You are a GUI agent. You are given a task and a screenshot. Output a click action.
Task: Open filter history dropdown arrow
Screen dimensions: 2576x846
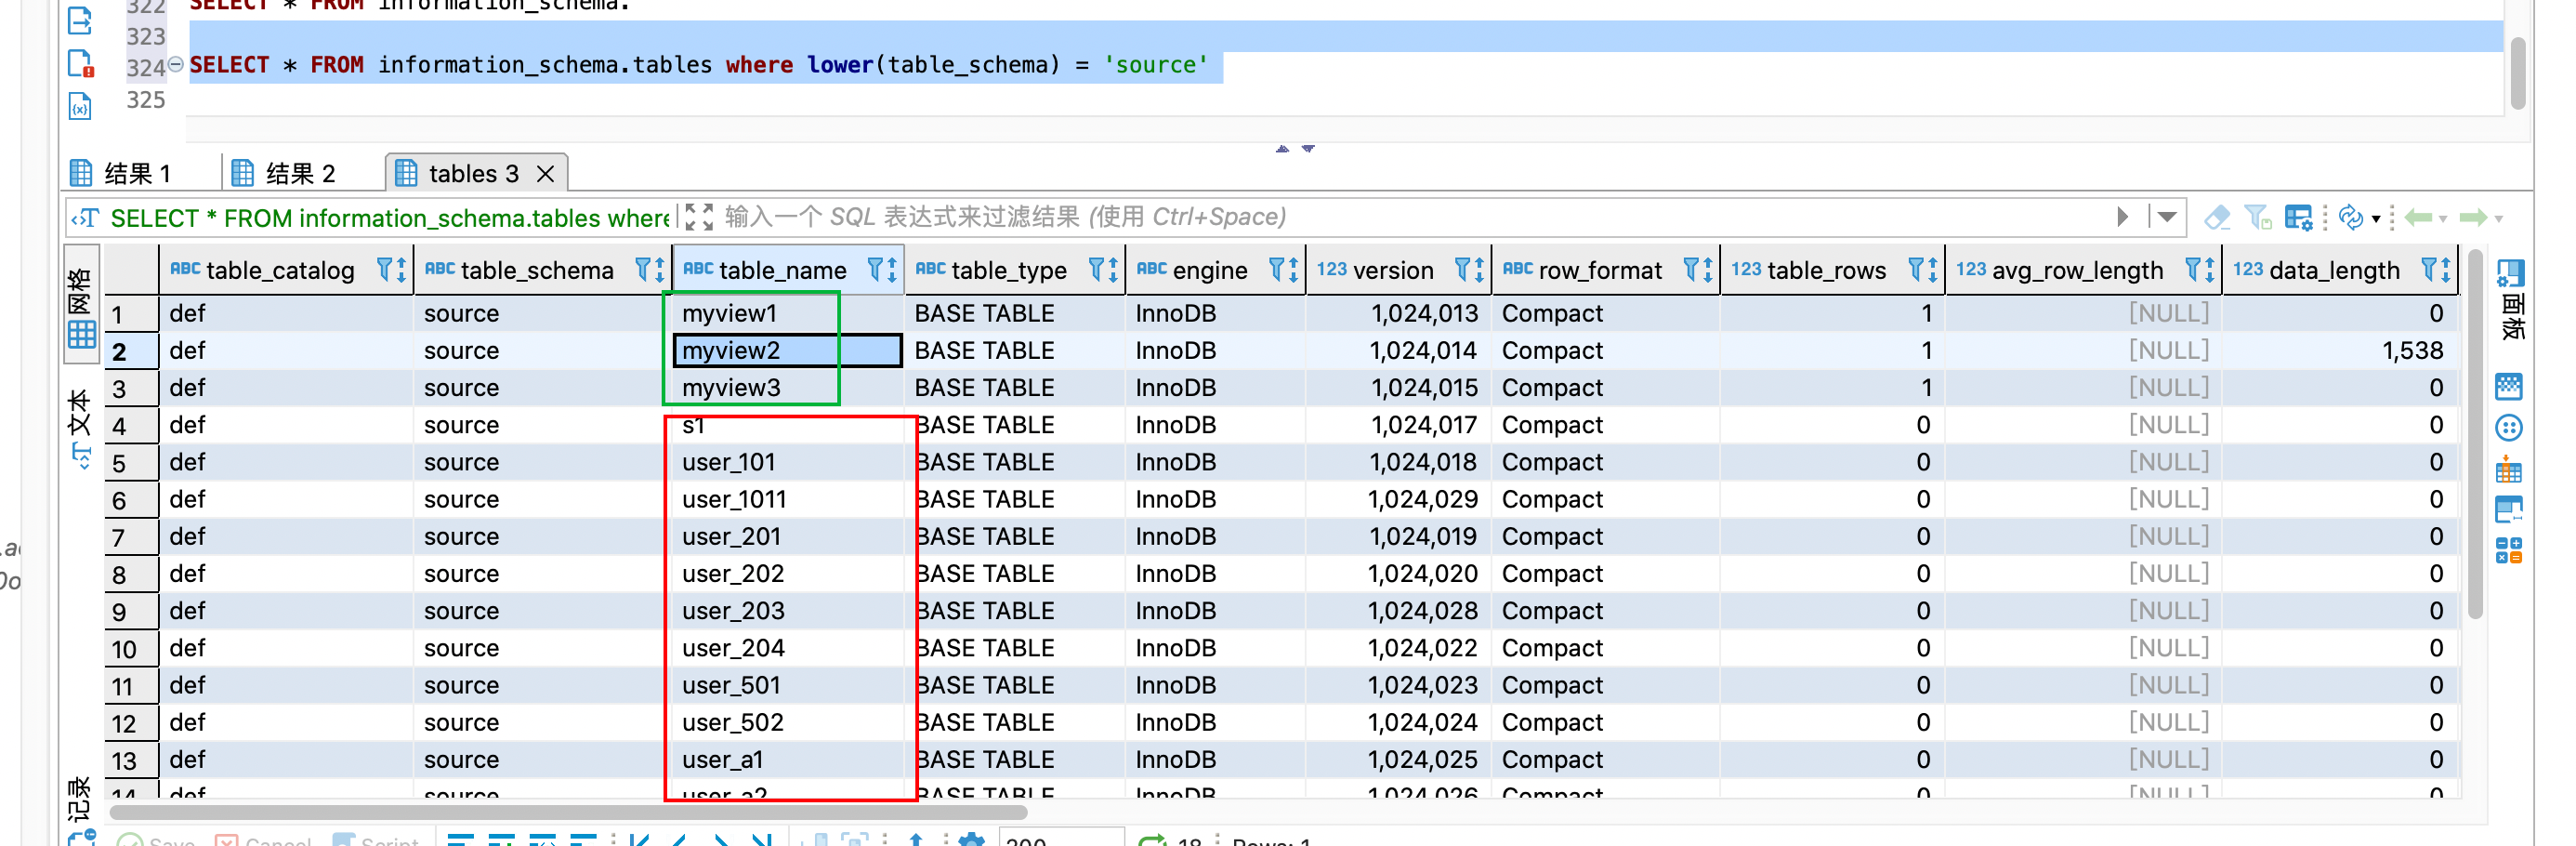(2167, 217)
